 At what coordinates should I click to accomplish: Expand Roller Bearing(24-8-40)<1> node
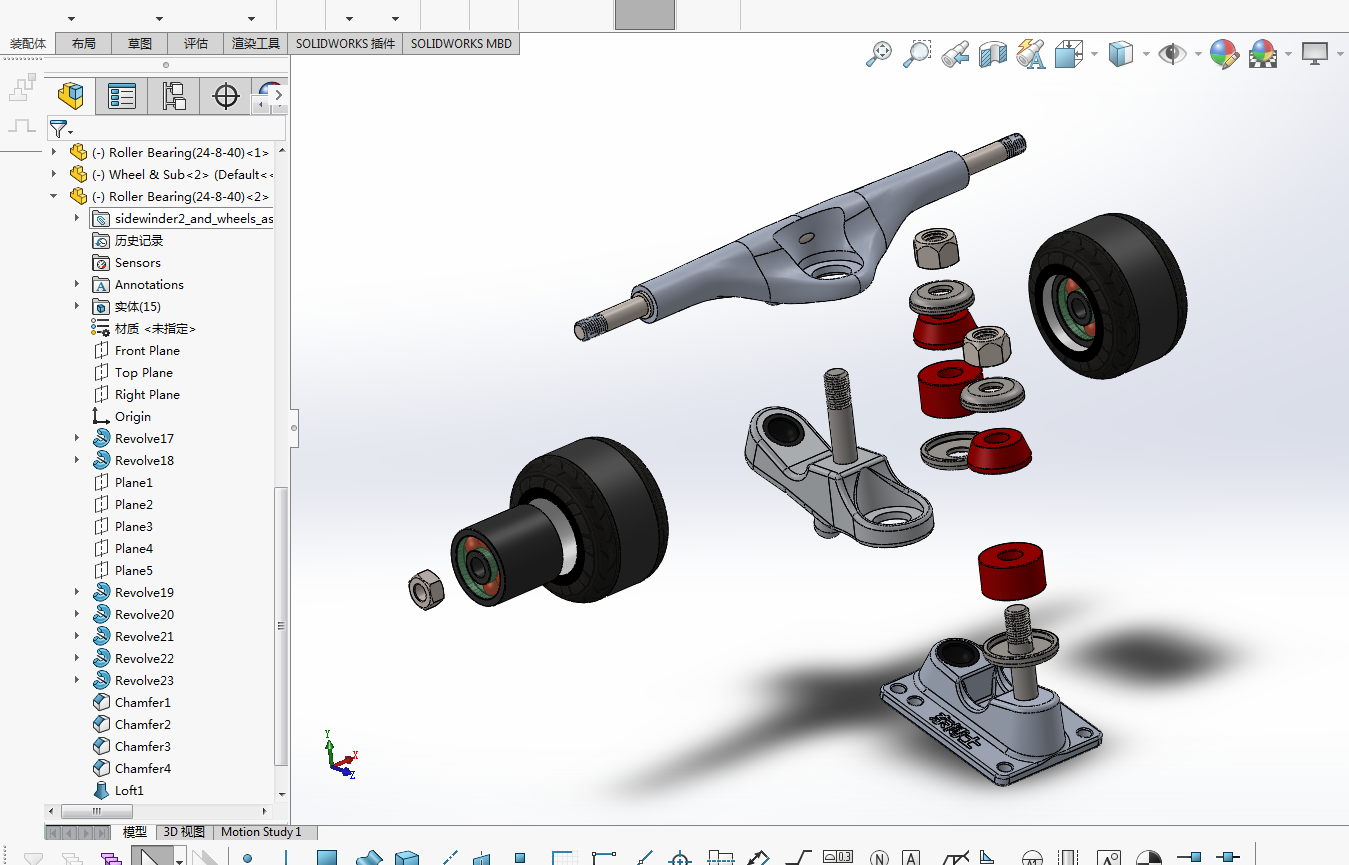pos(54,153)
